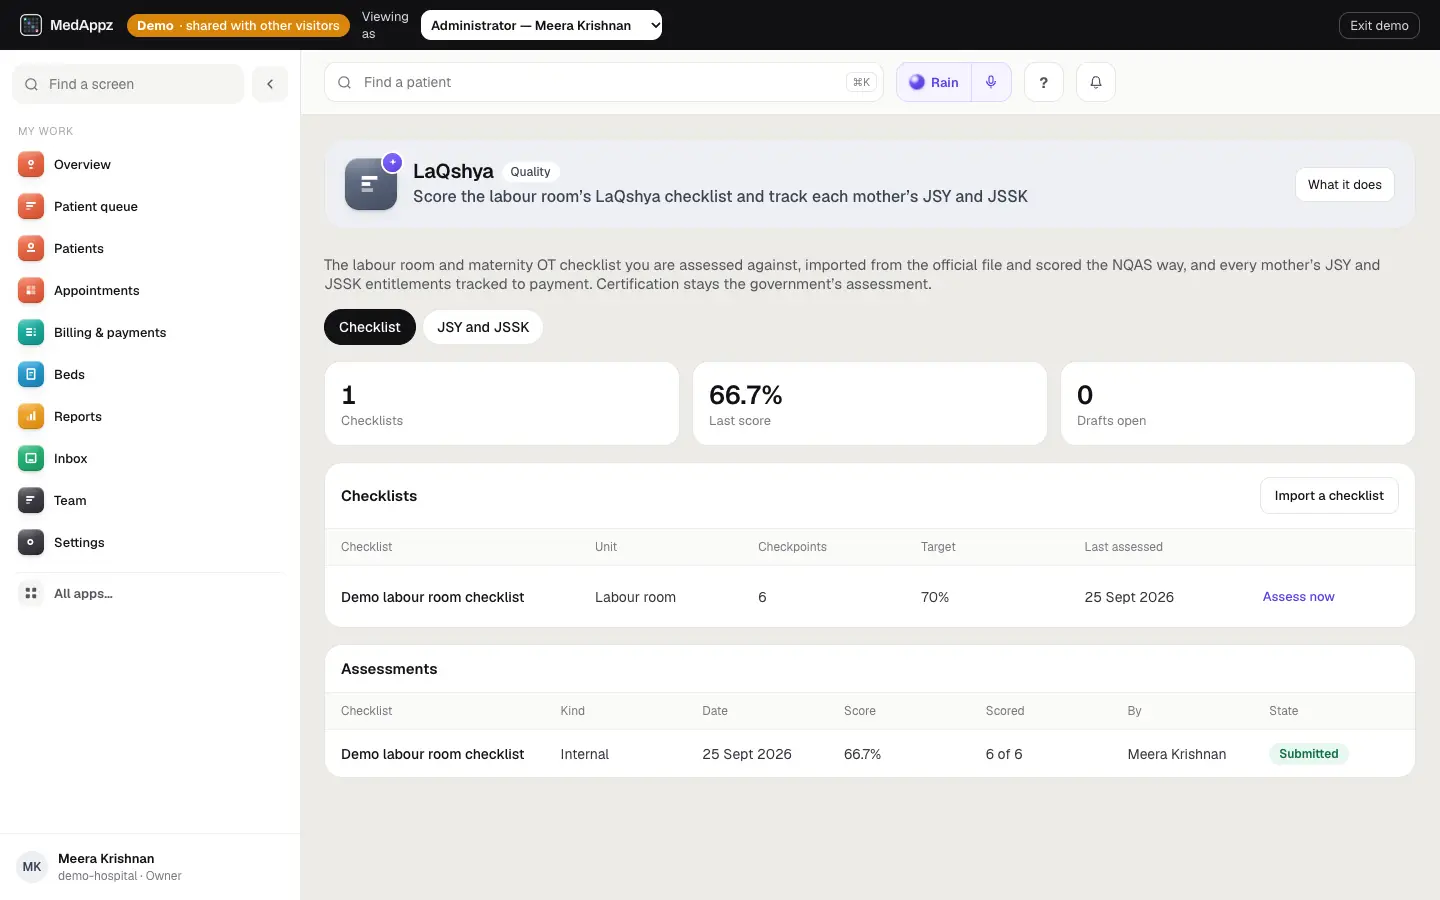Open the Overview sidebar item

point(150,165)
